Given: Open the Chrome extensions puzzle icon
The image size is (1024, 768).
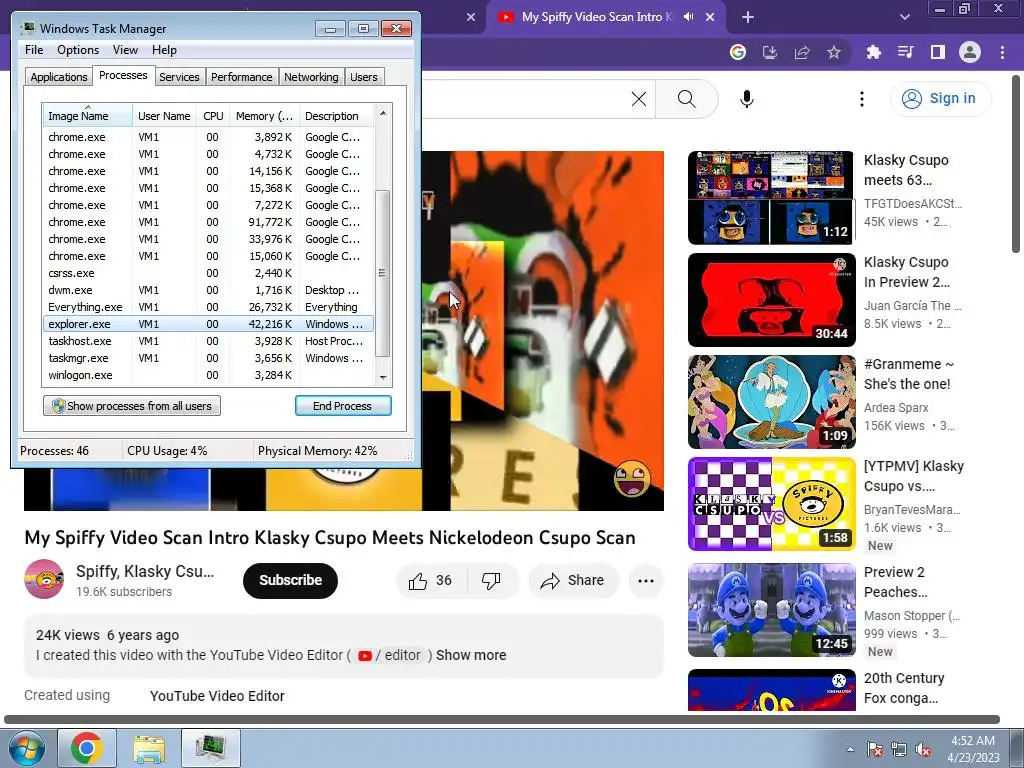Looking at the screenshot, I should pyautogui.click(x=873, y=52).
